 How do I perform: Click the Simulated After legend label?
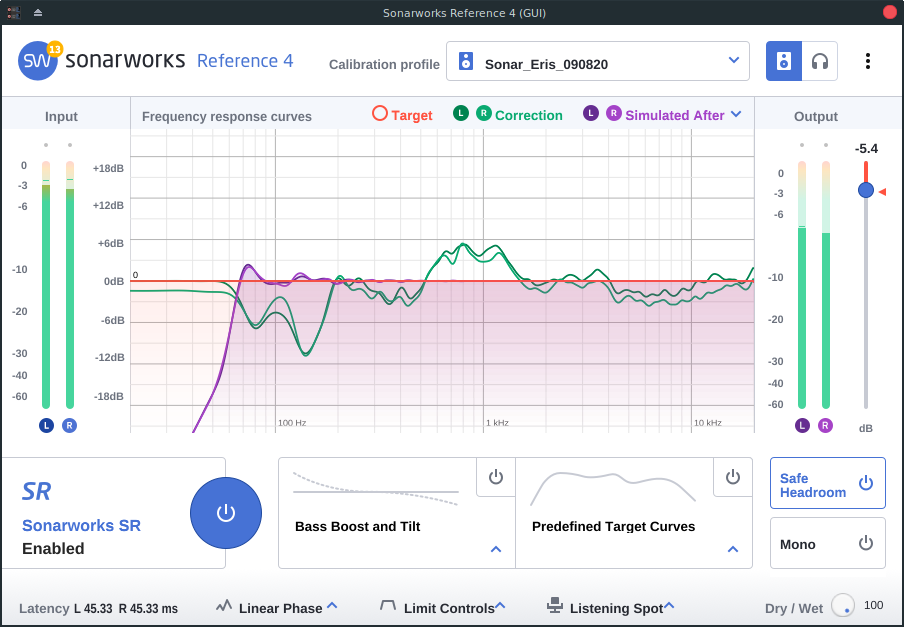click(x=675, y=115)
